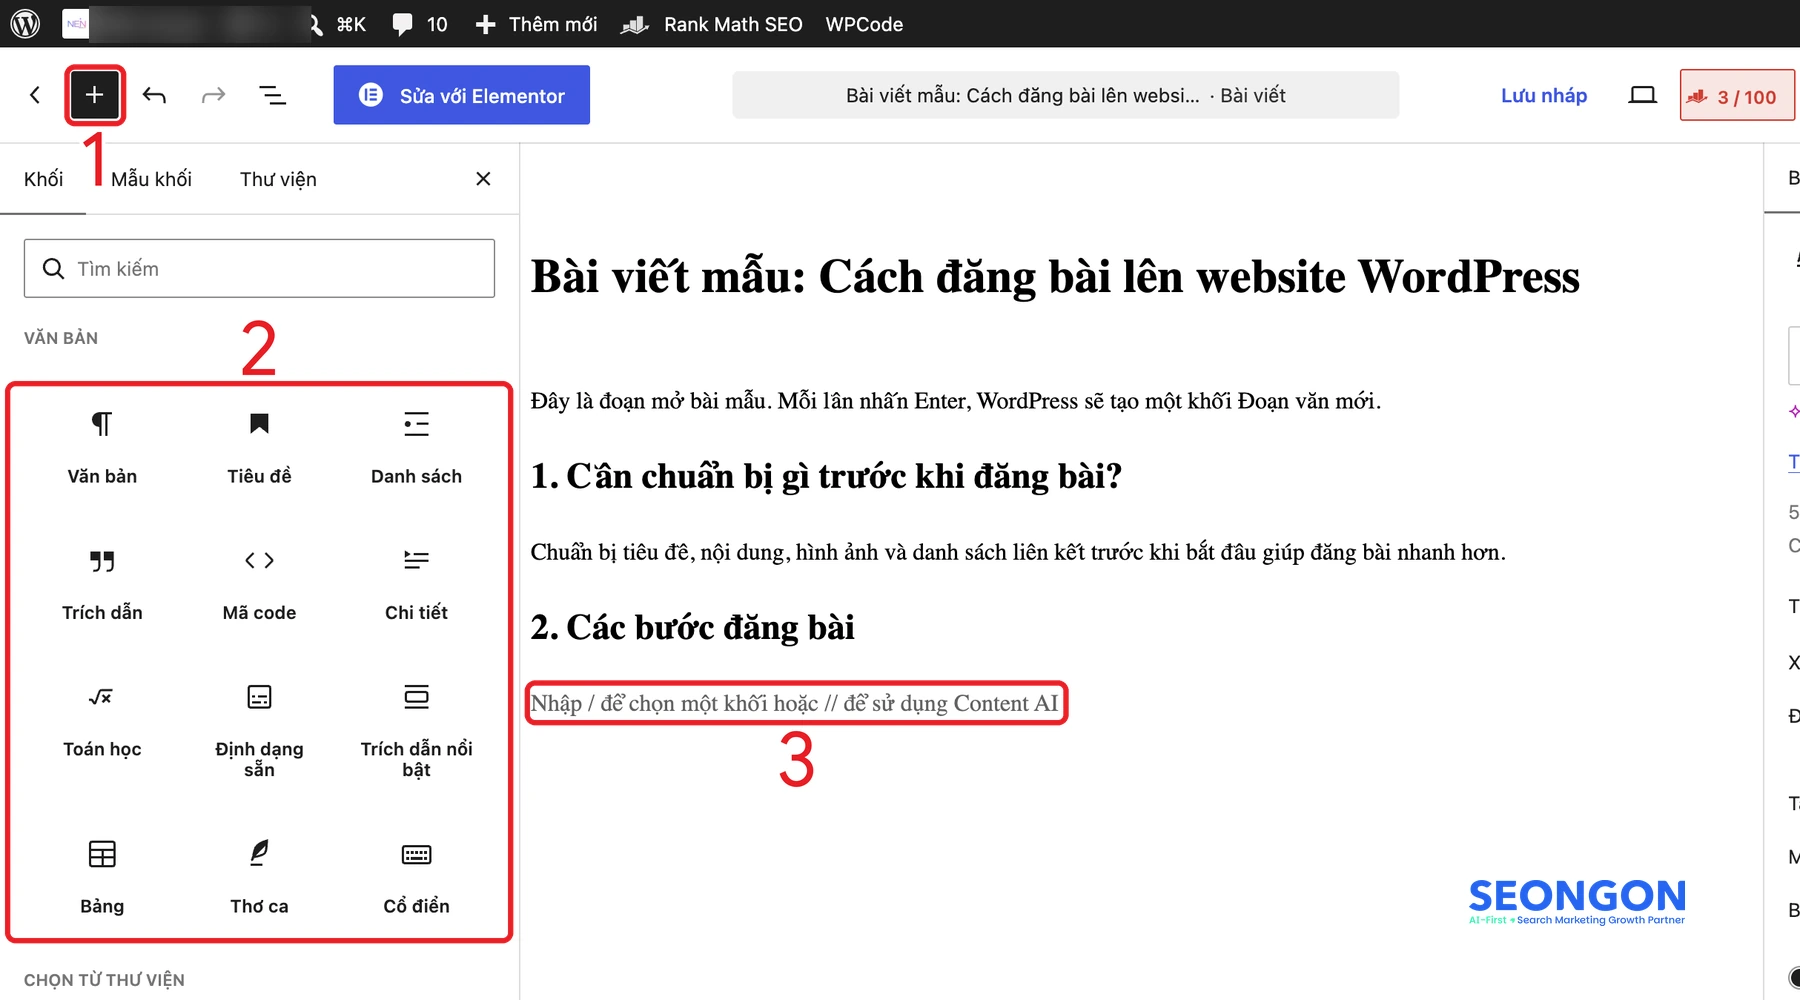The height and width of the screenshot is (1000, 1800).
Task: Open the WordPress logo menu
Action: click(x=25, y=24)
